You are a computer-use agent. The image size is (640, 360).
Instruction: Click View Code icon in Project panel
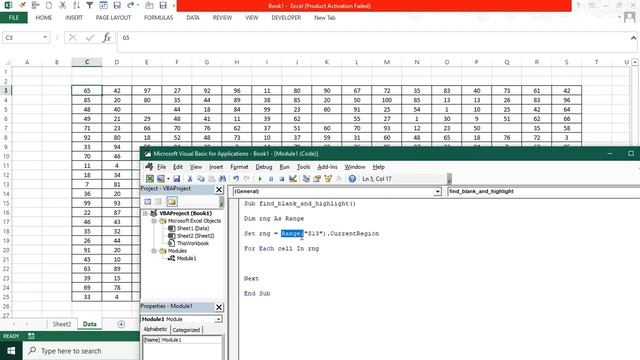tap(148, 202)
